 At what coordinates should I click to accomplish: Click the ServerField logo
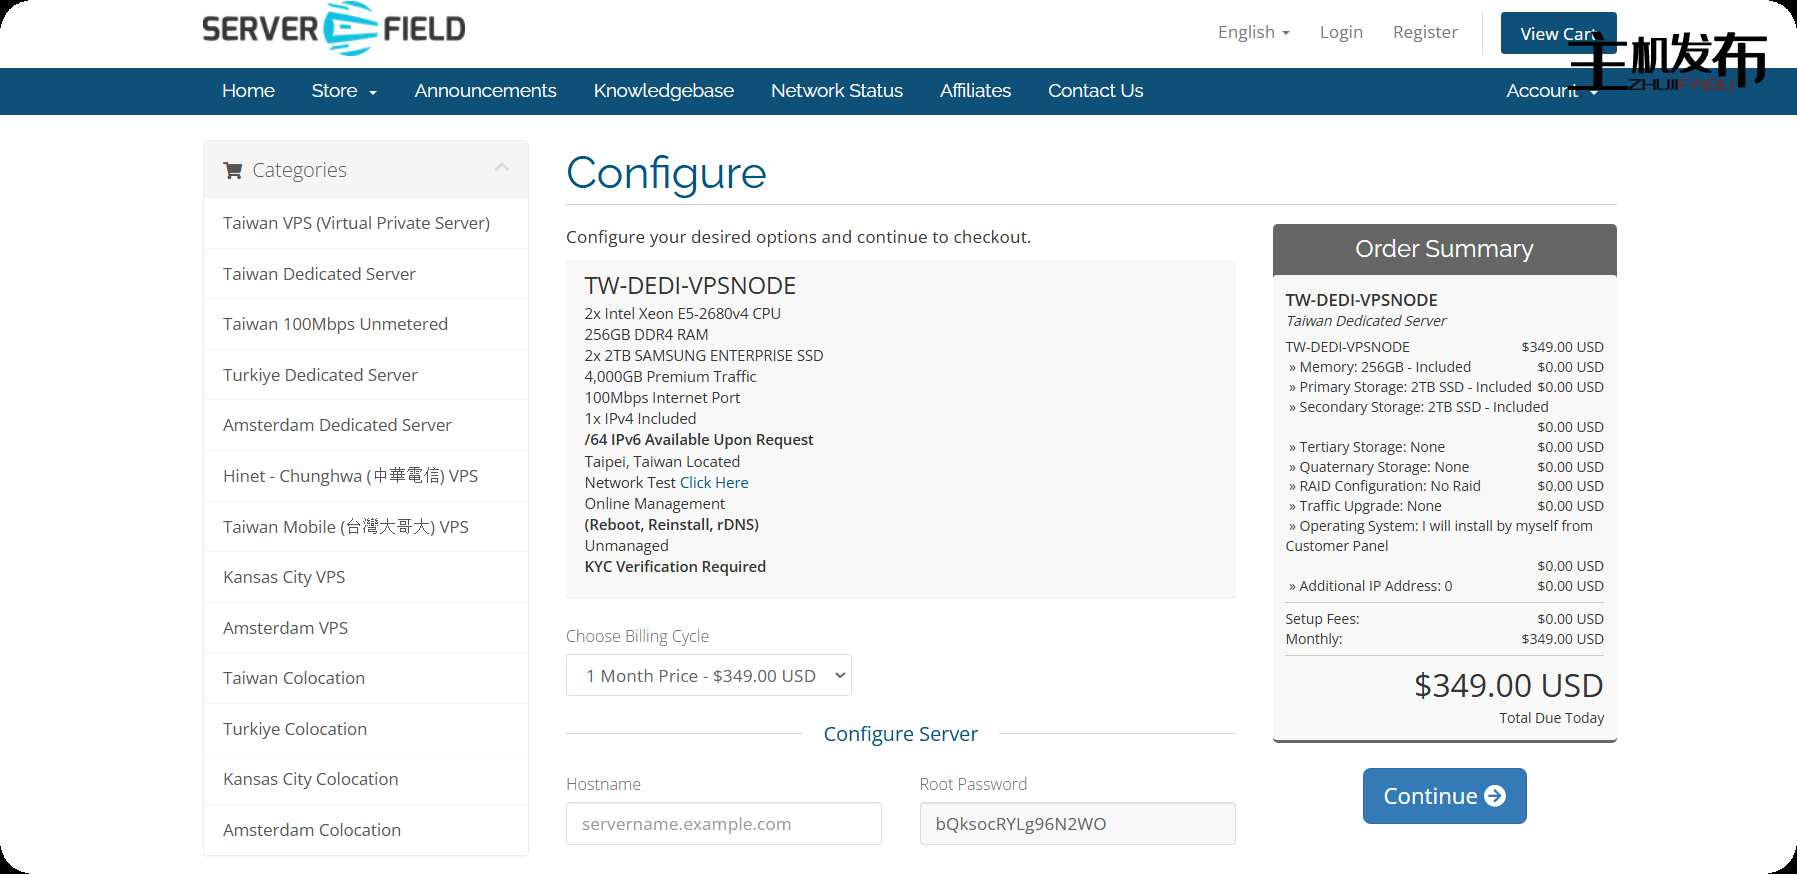tap(334, 29)
